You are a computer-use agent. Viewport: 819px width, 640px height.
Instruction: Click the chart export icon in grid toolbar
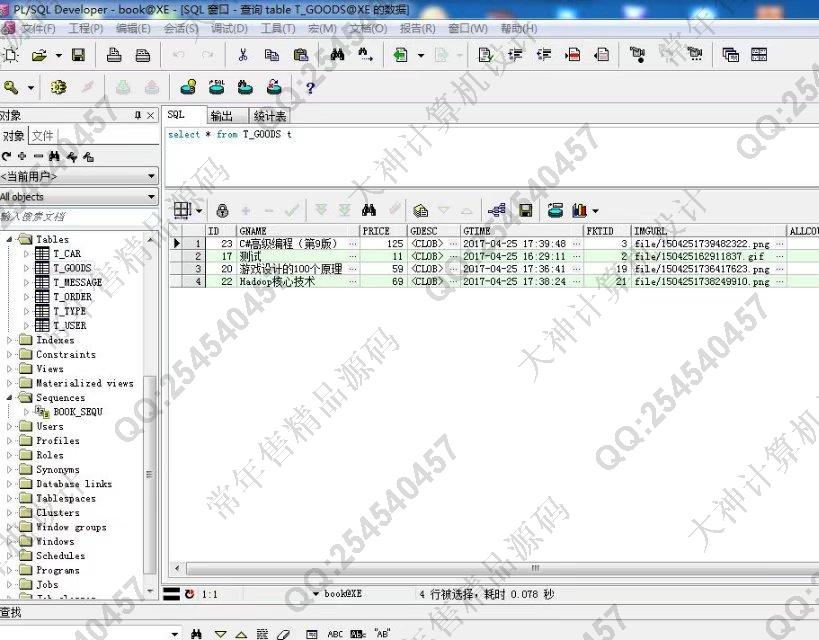point(579,210)
